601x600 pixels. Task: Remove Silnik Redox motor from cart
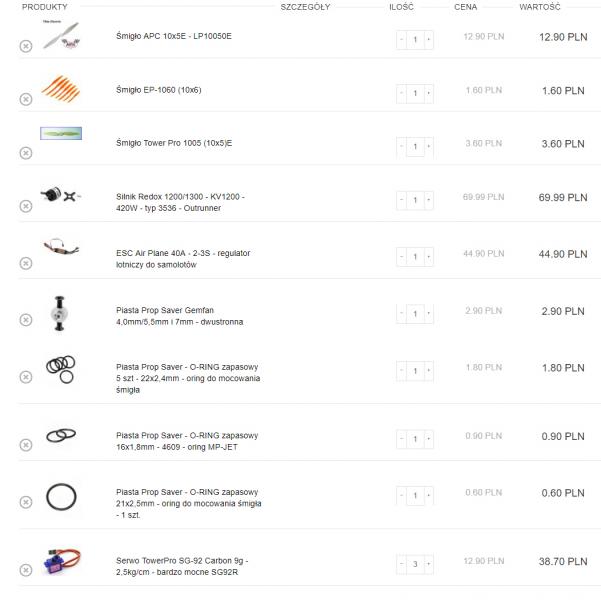click(x=26, y=206)
